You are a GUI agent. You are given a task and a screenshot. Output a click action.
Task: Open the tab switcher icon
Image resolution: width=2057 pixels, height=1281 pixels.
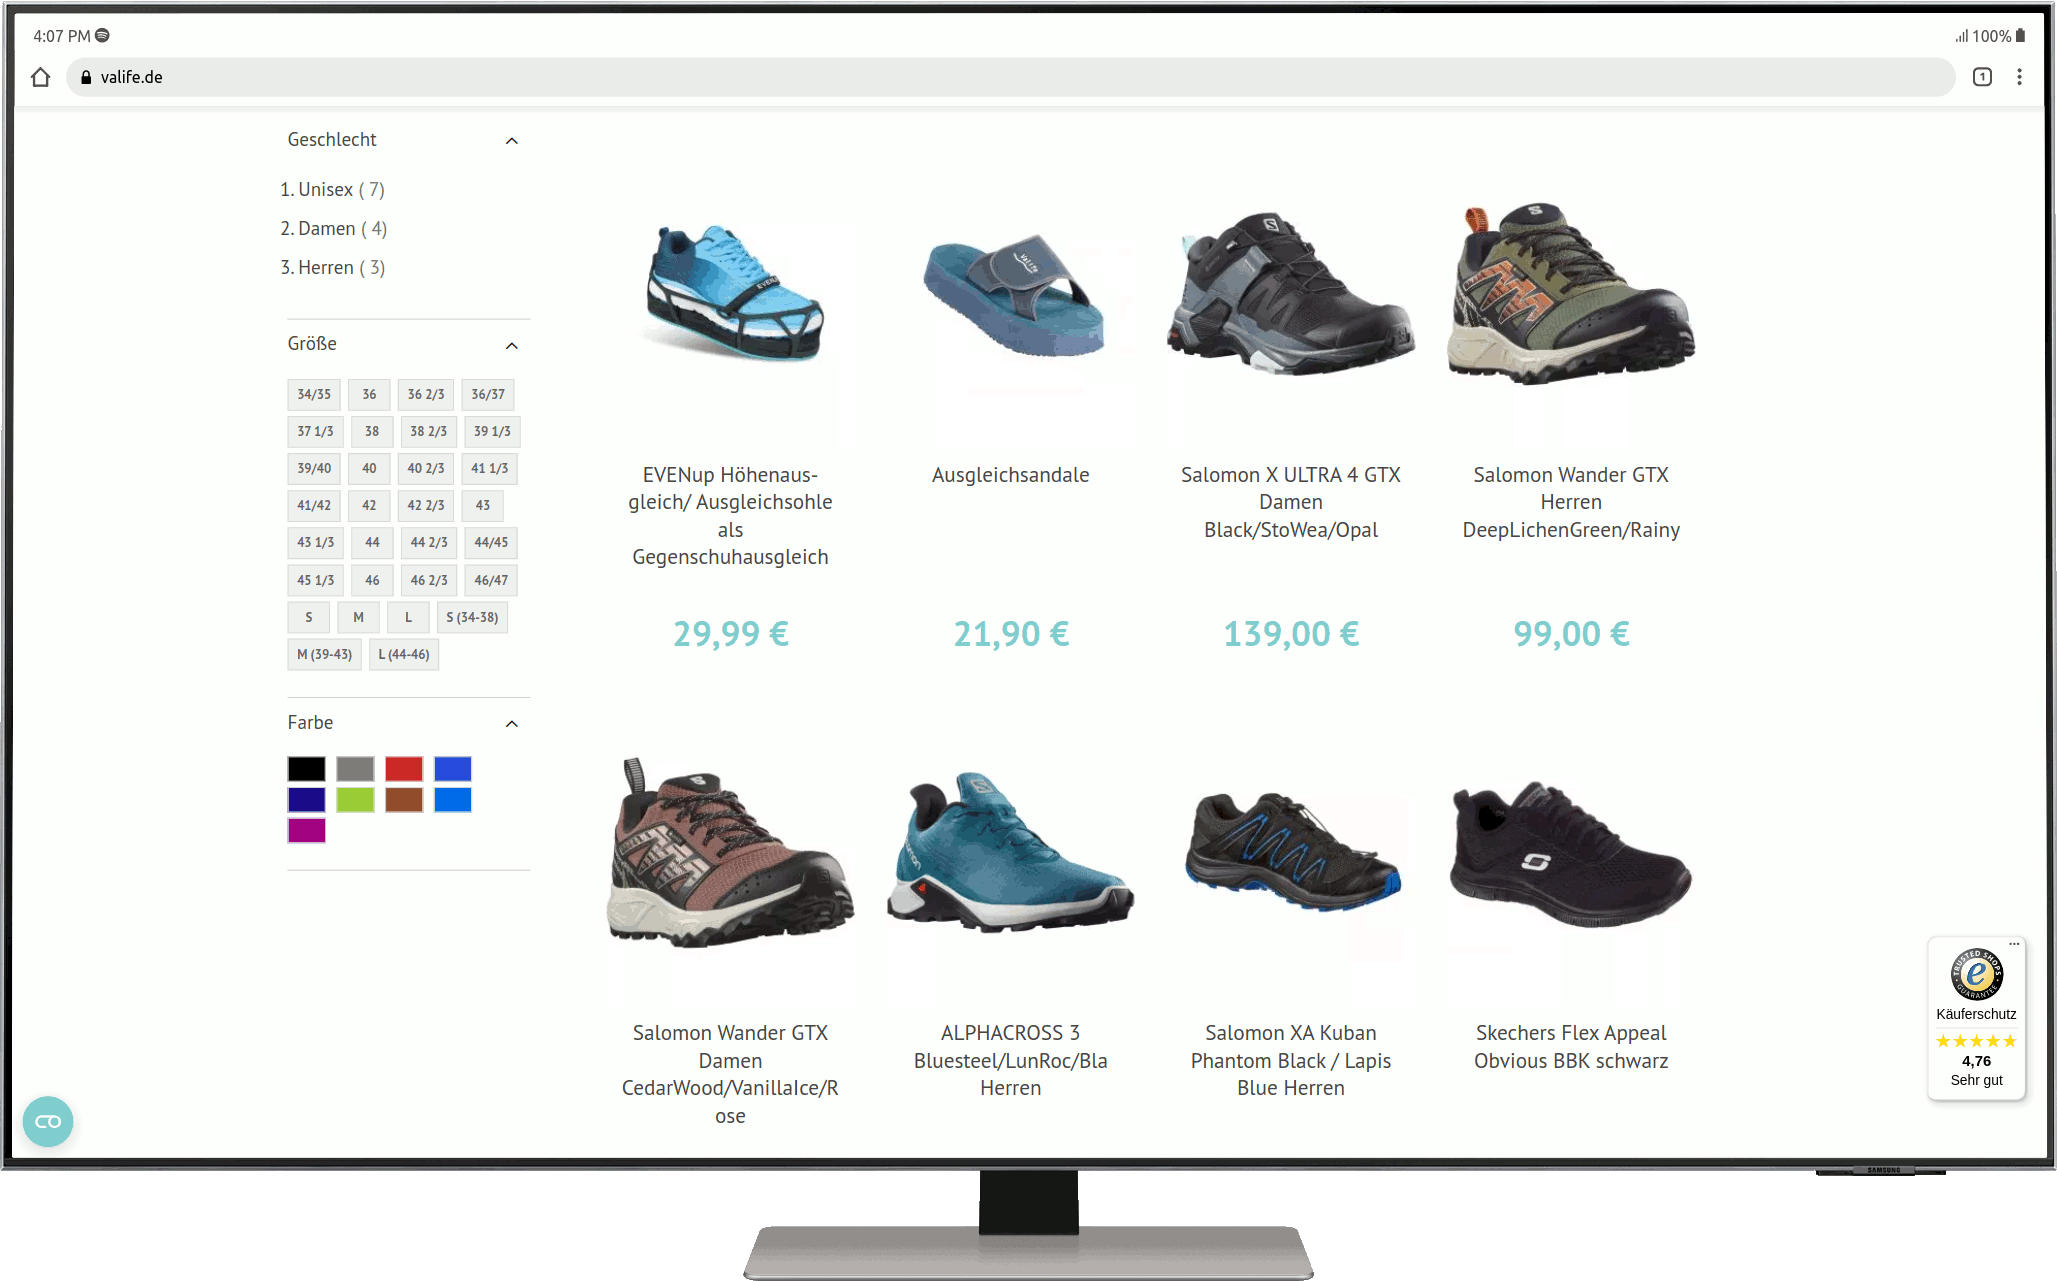tap(1982, 77)
